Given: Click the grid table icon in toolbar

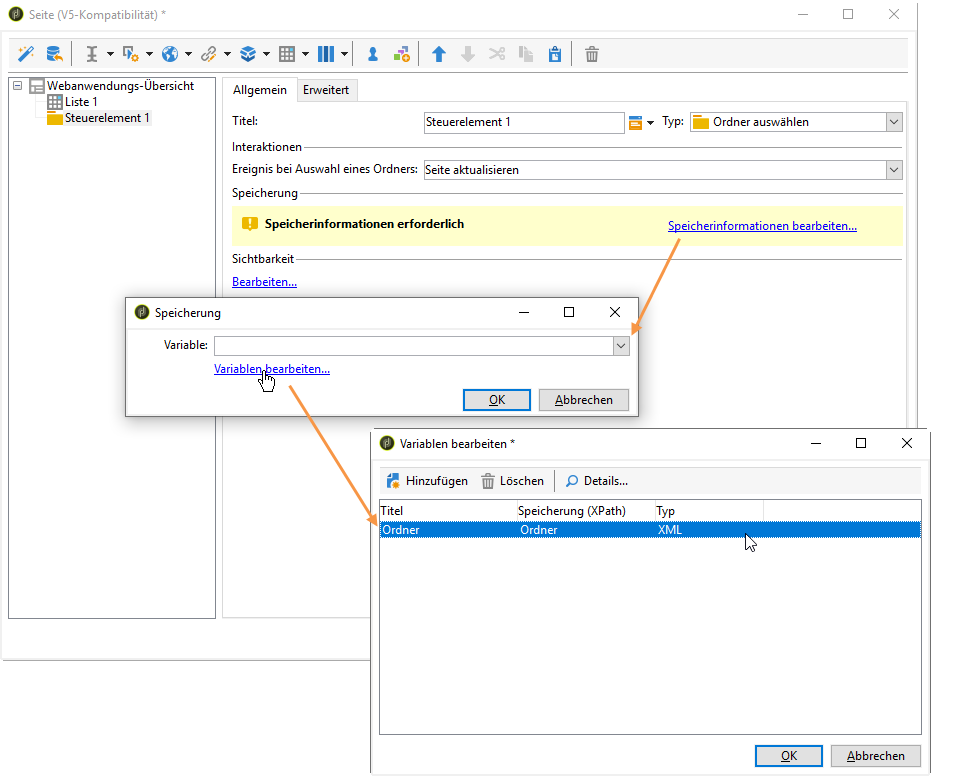Looking at the screenshot, I should (287, 54).
